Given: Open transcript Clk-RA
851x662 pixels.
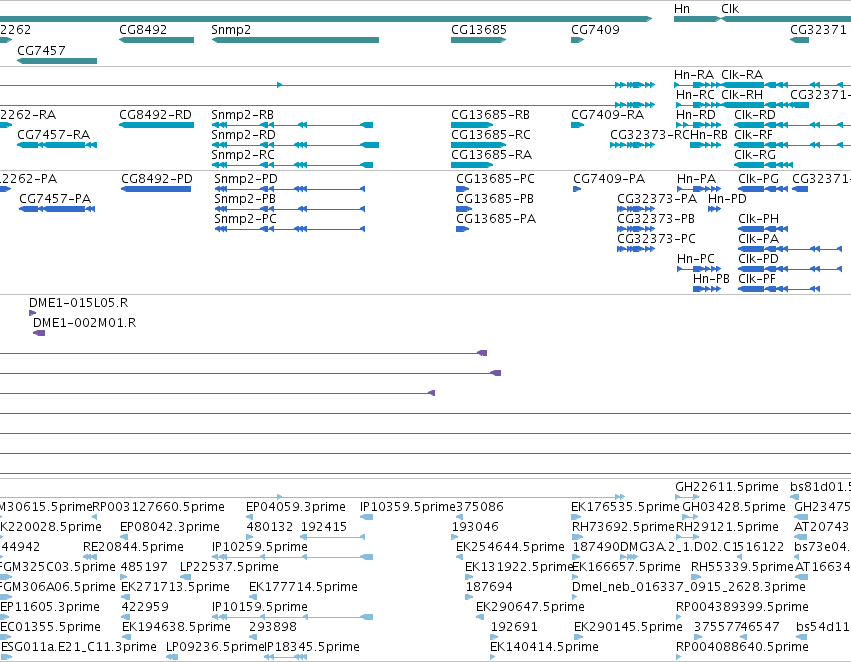Looking at the screenshot, I should point(742,75).
